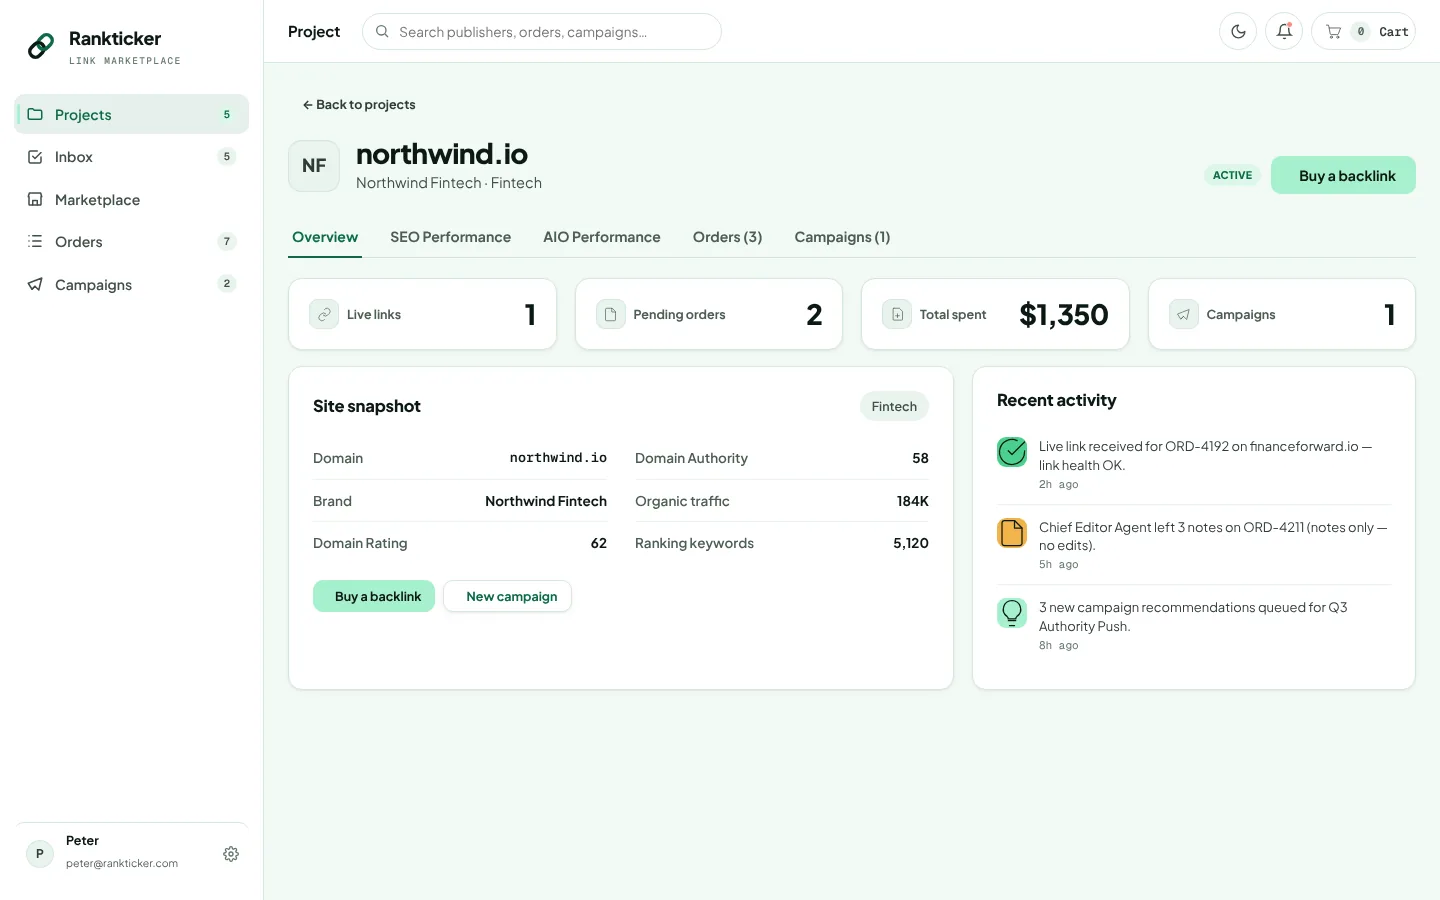Click the search magnifier icon
The image size is (1440, 900).
[x=382, y=31]
